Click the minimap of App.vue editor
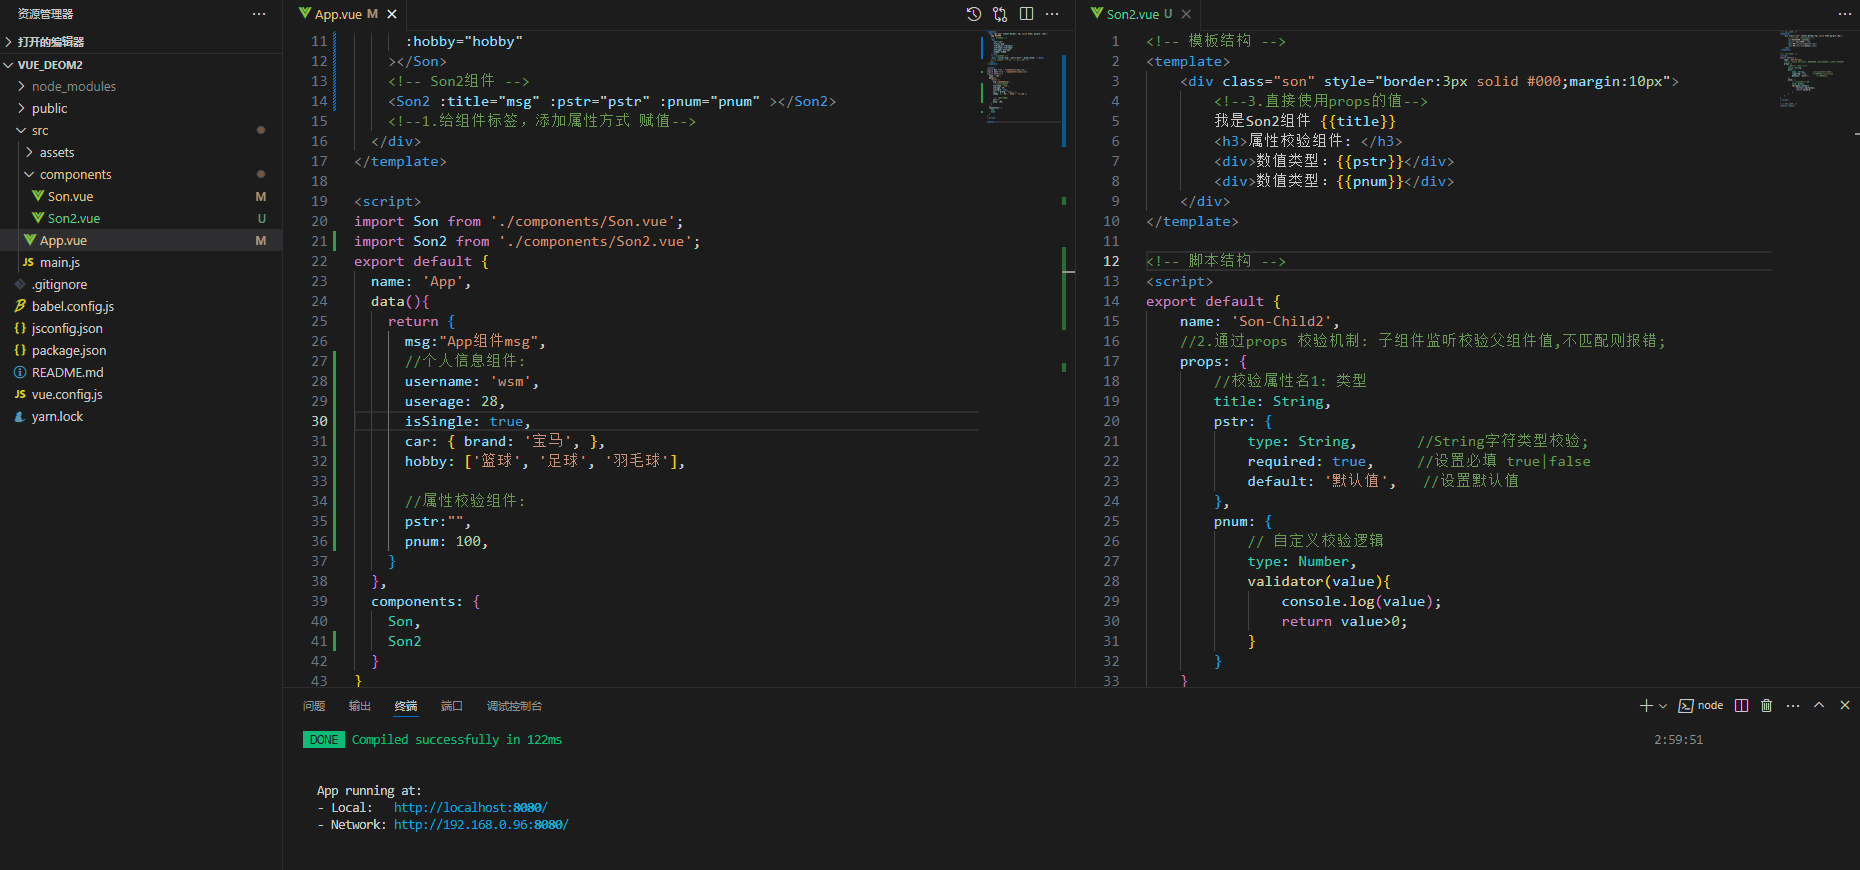 (x=1021, y=76)
